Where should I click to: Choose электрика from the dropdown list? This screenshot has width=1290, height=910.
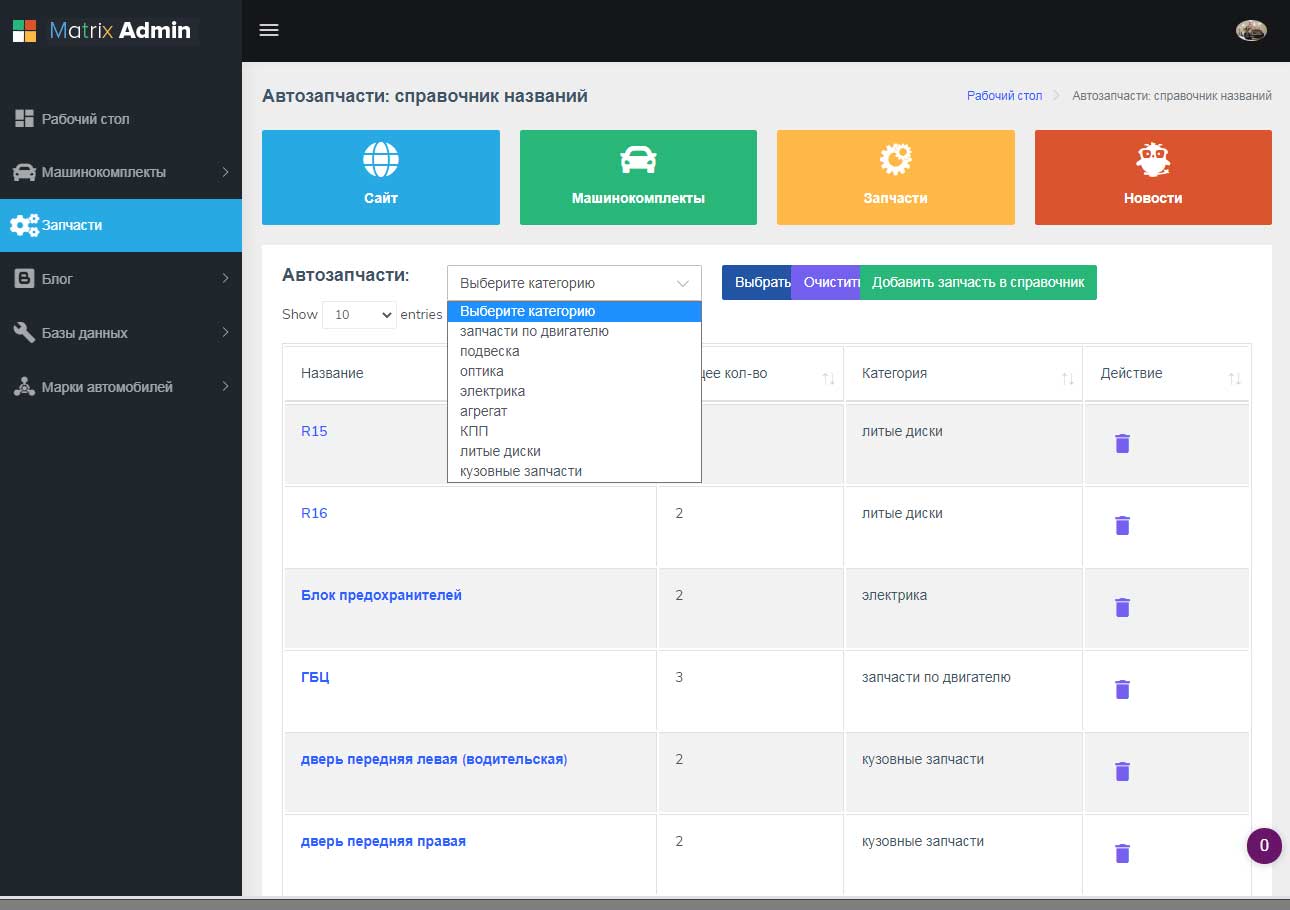point(574,391)
